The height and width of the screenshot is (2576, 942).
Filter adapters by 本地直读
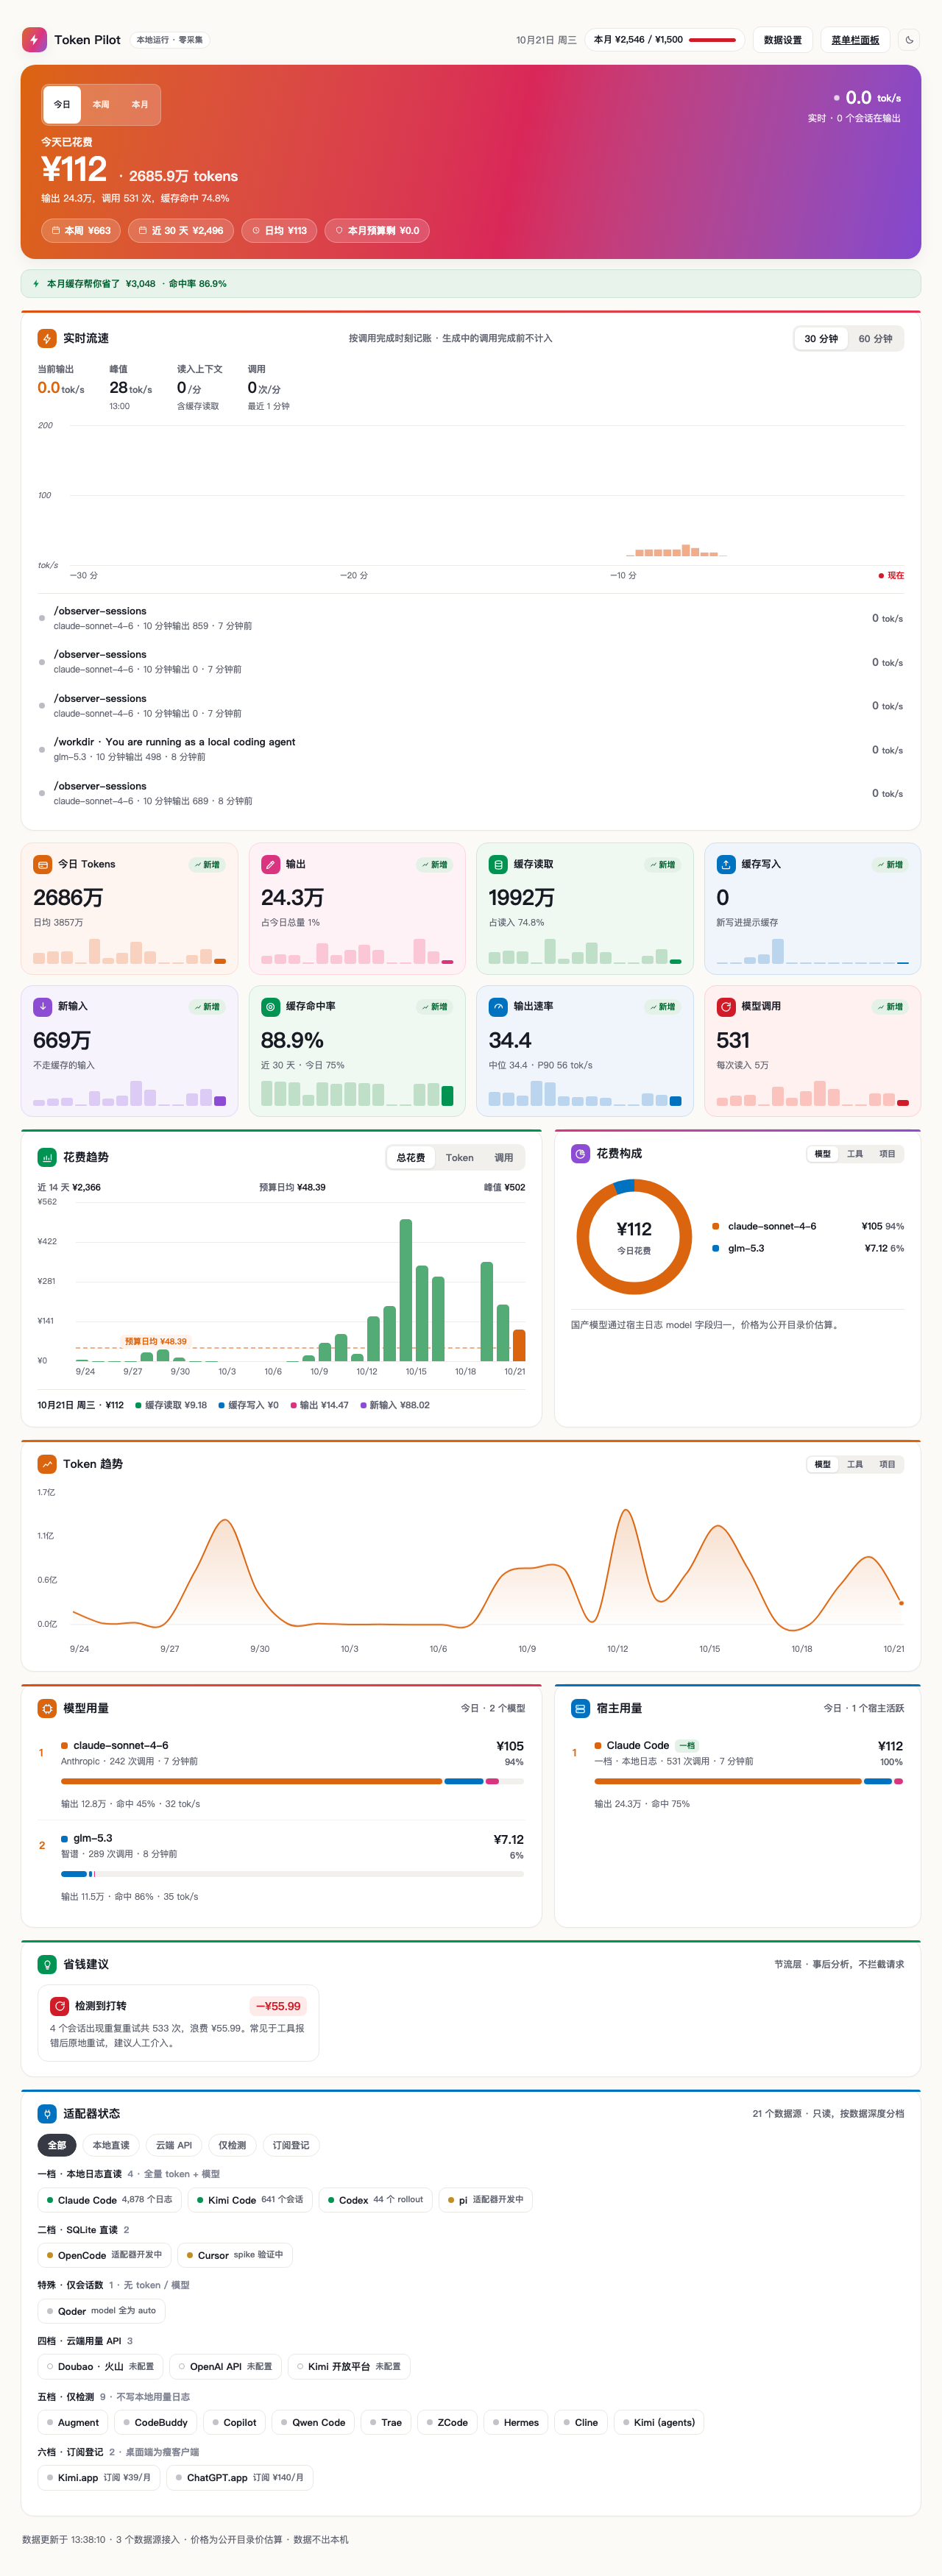[111, 2145]
